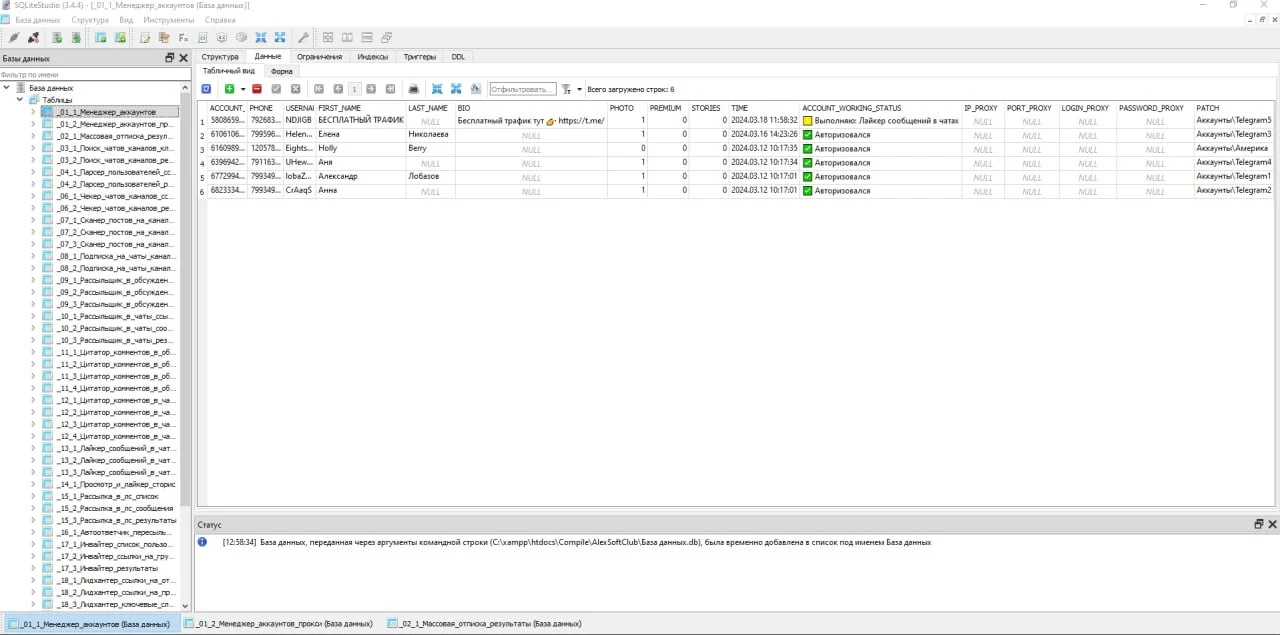Select the _17_2_Инвайтер_ссылки_на_гру table

[116, 556]
